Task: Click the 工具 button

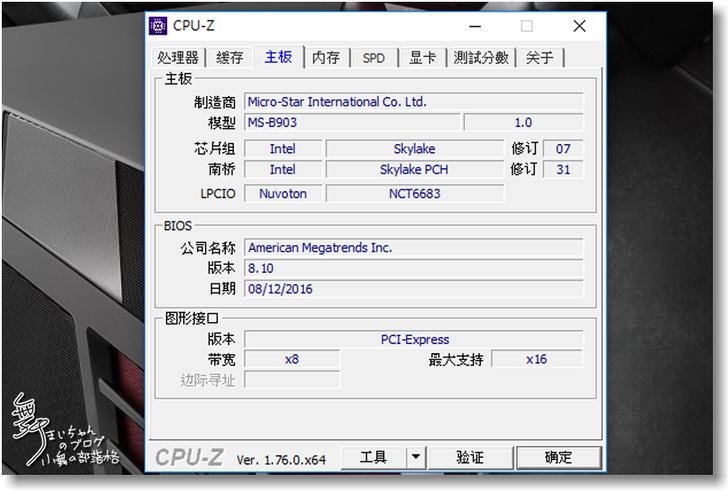Action: [x=374, y=457]
